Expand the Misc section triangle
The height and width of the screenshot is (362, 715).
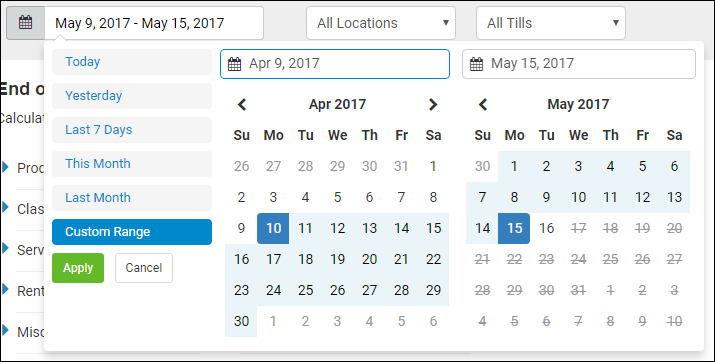(x=5, y=330)
